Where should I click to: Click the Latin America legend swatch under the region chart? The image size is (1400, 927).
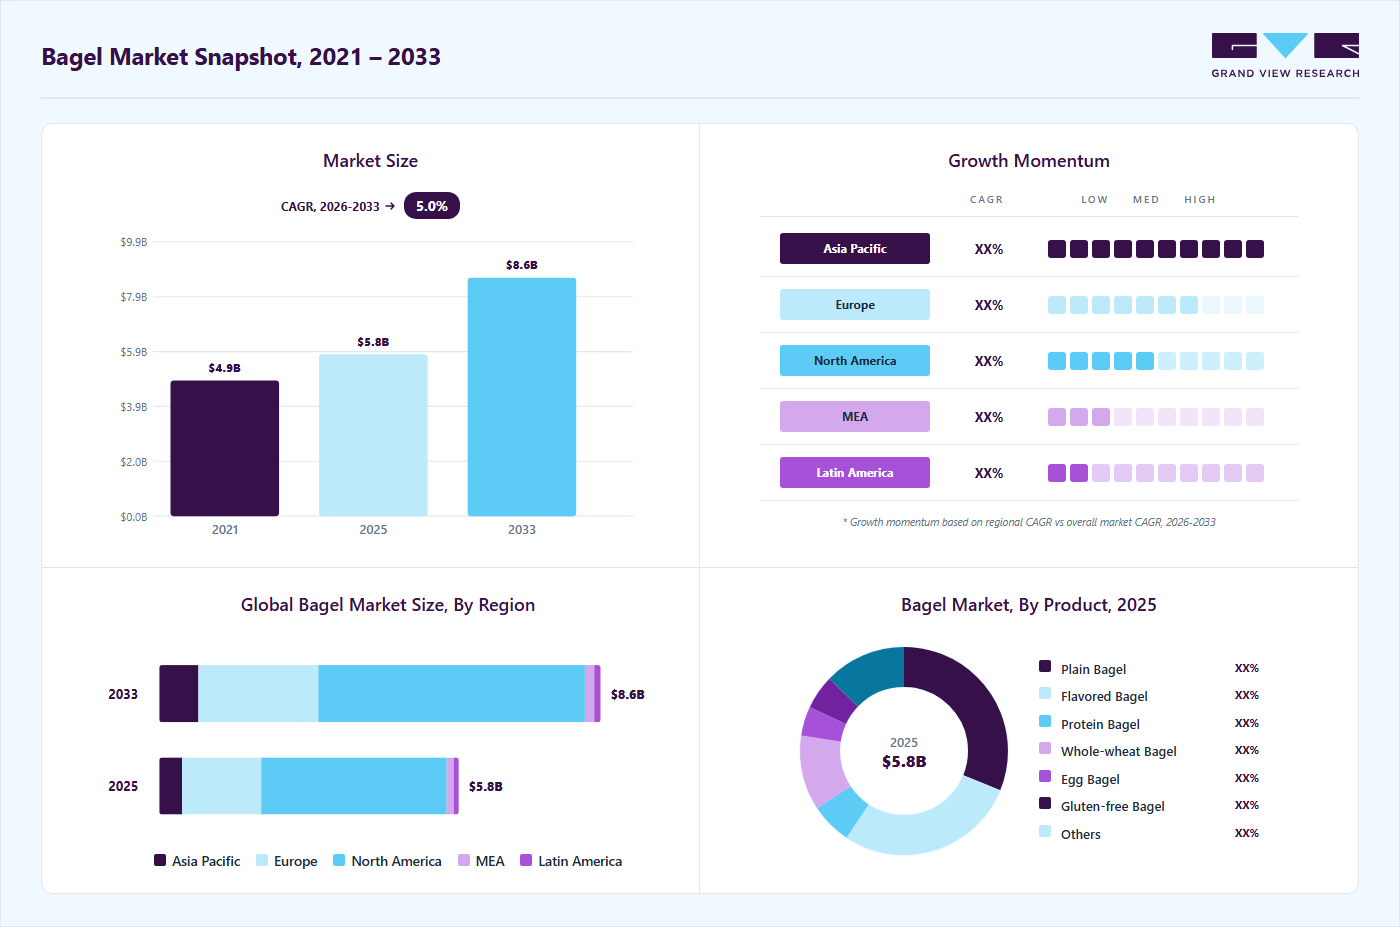point(526,860)
